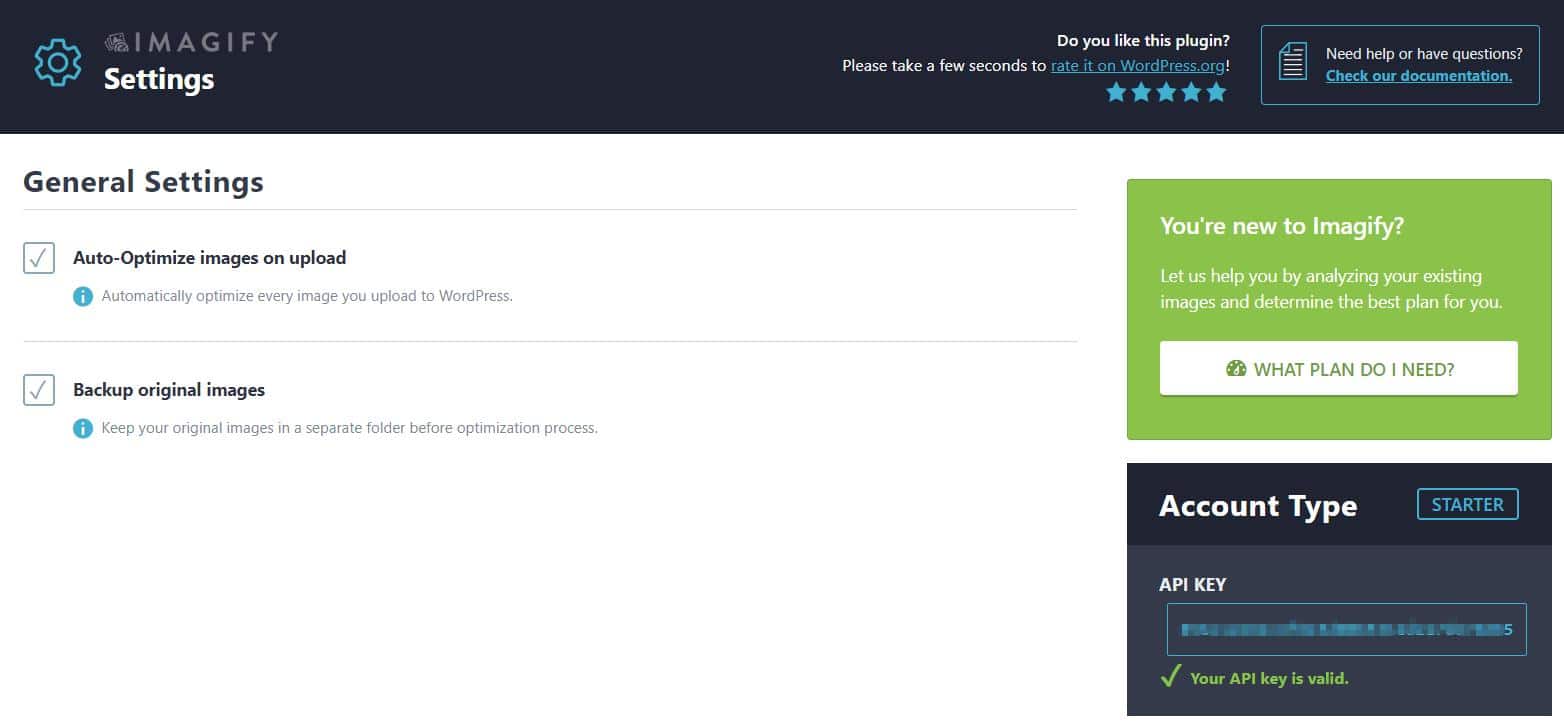Click the second rating star

[1141, 93]
